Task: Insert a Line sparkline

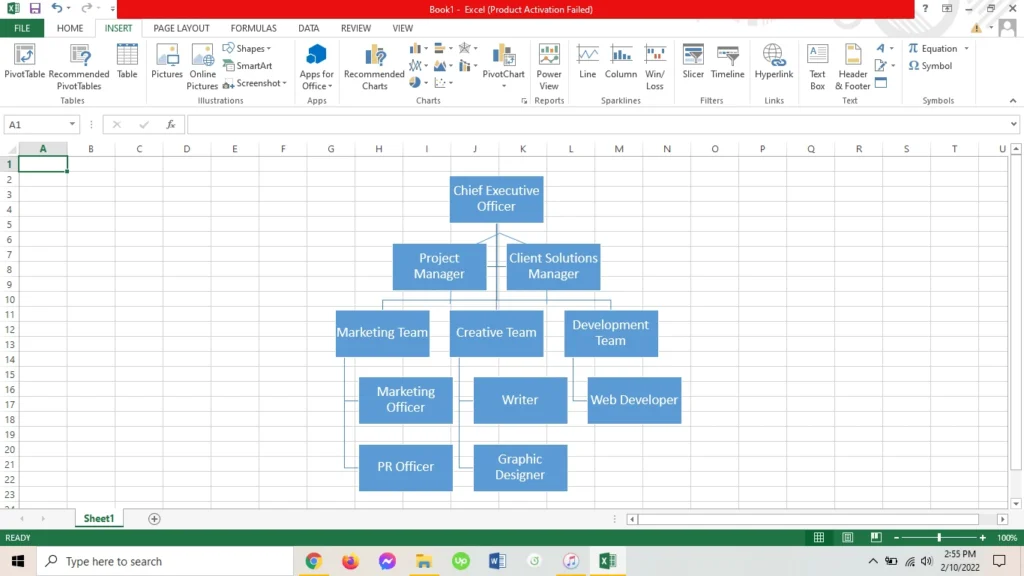Action: pyautogui.click(x=587, y=62)
